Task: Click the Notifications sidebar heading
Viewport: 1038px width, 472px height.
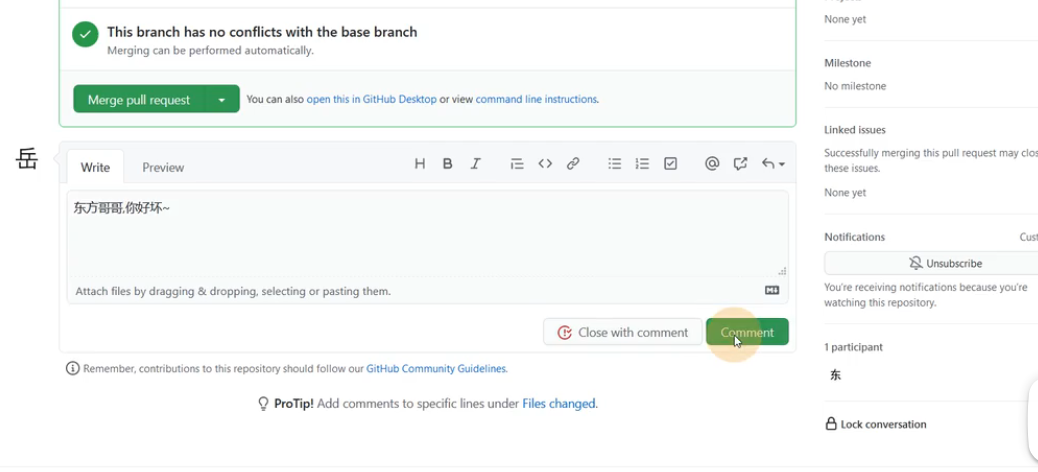Action: pos(855,237)
